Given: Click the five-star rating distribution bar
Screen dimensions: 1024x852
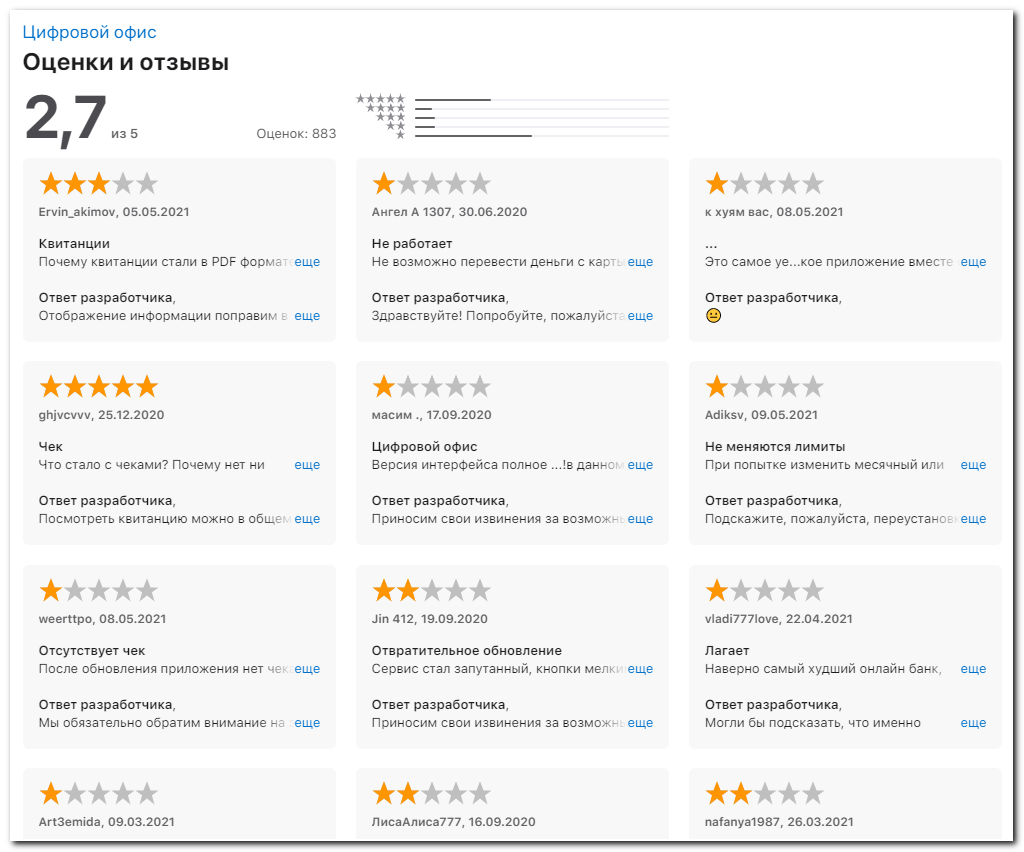Looking at the screenshot, I should pos(541,100).
